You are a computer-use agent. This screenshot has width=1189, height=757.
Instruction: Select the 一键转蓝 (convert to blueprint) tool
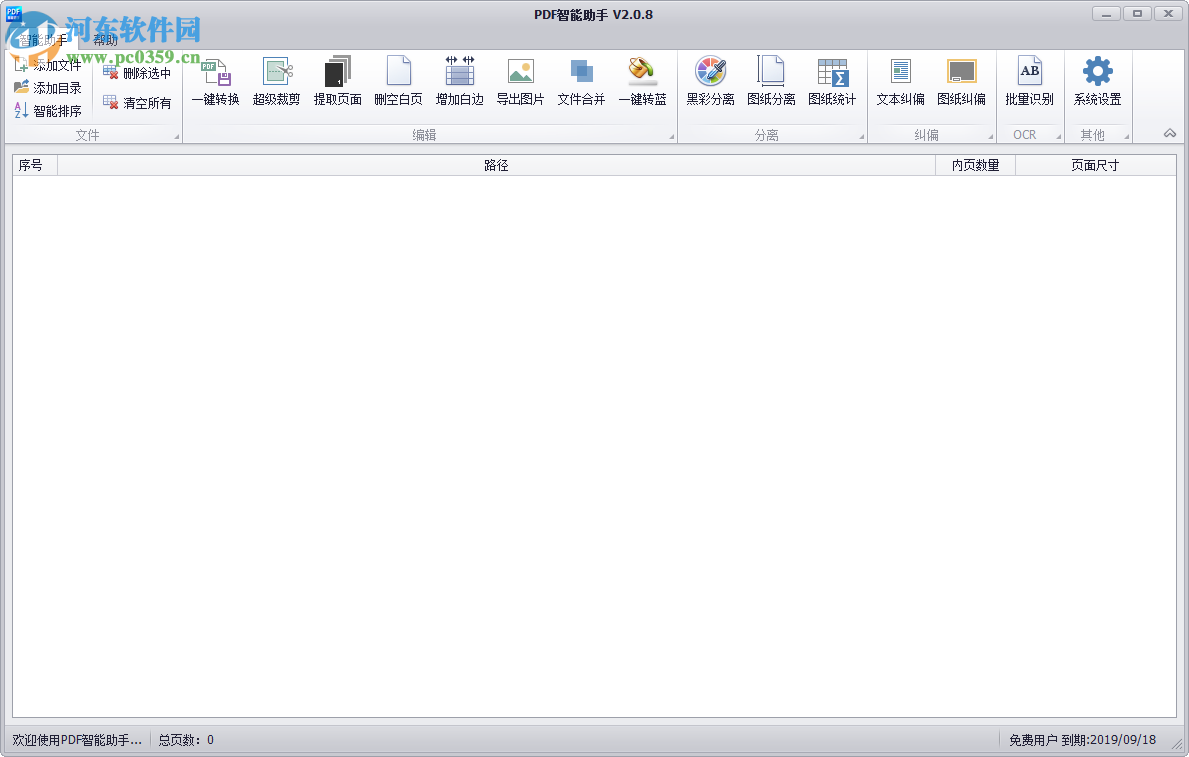642,82
